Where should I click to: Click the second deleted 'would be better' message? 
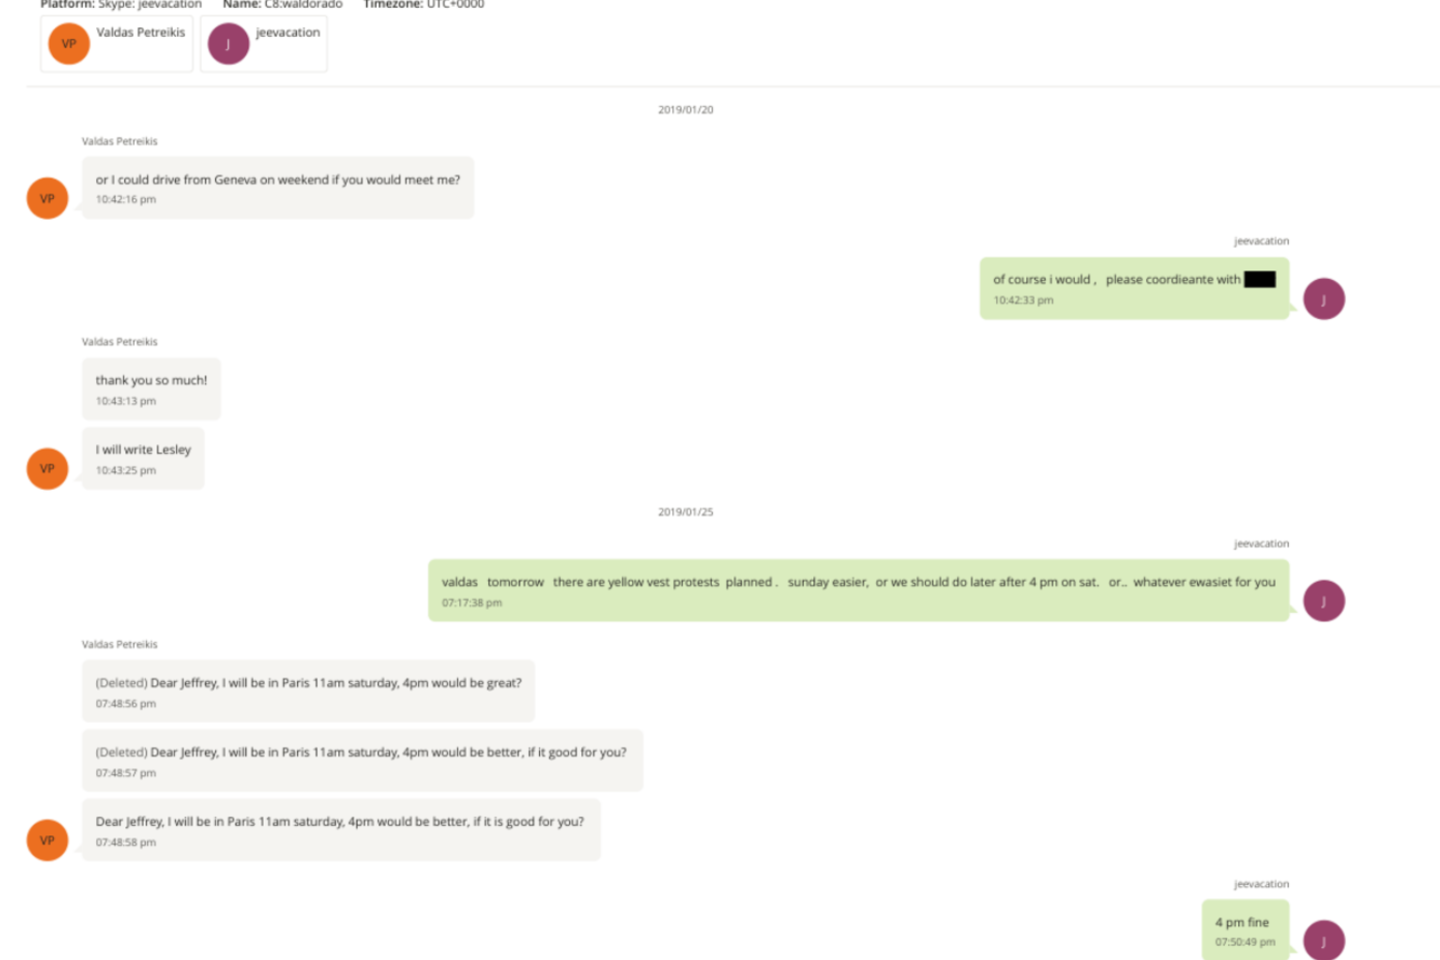point(362,760)
